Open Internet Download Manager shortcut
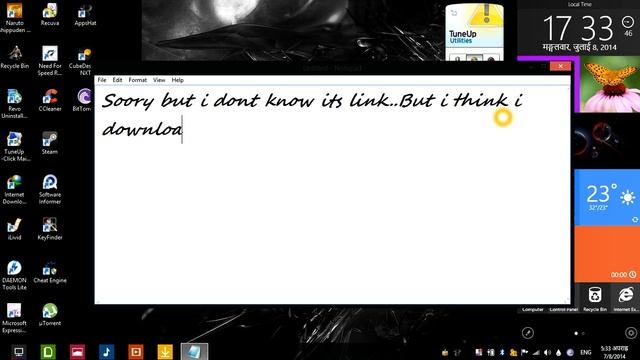The image size is (640, 360). (x=14, y=189)
